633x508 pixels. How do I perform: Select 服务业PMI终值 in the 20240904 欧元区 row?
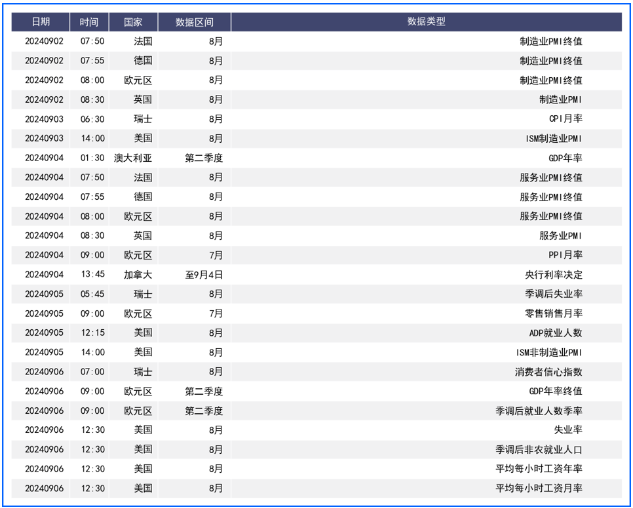[x=551, y=216]
